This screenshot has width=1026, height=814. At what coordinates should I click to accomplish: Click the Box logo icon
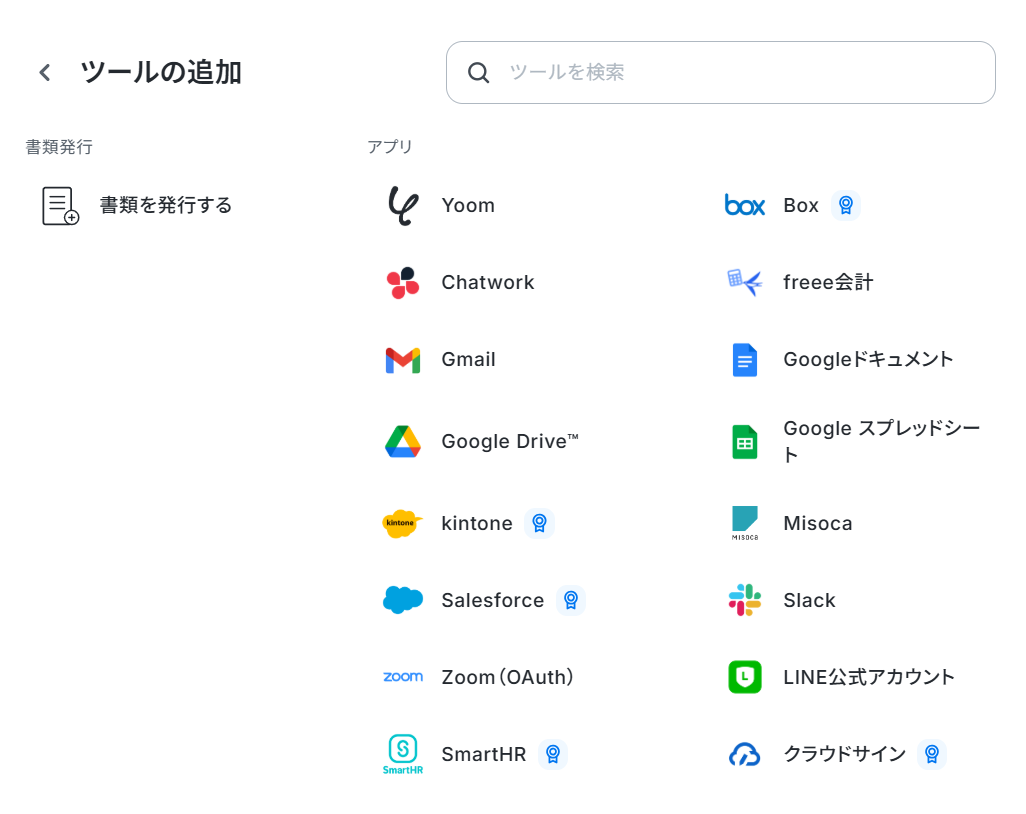745,205
